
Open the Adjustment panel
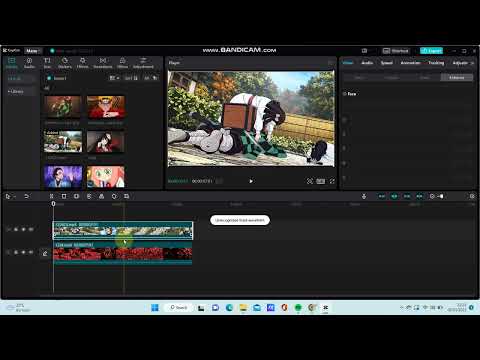143,62
